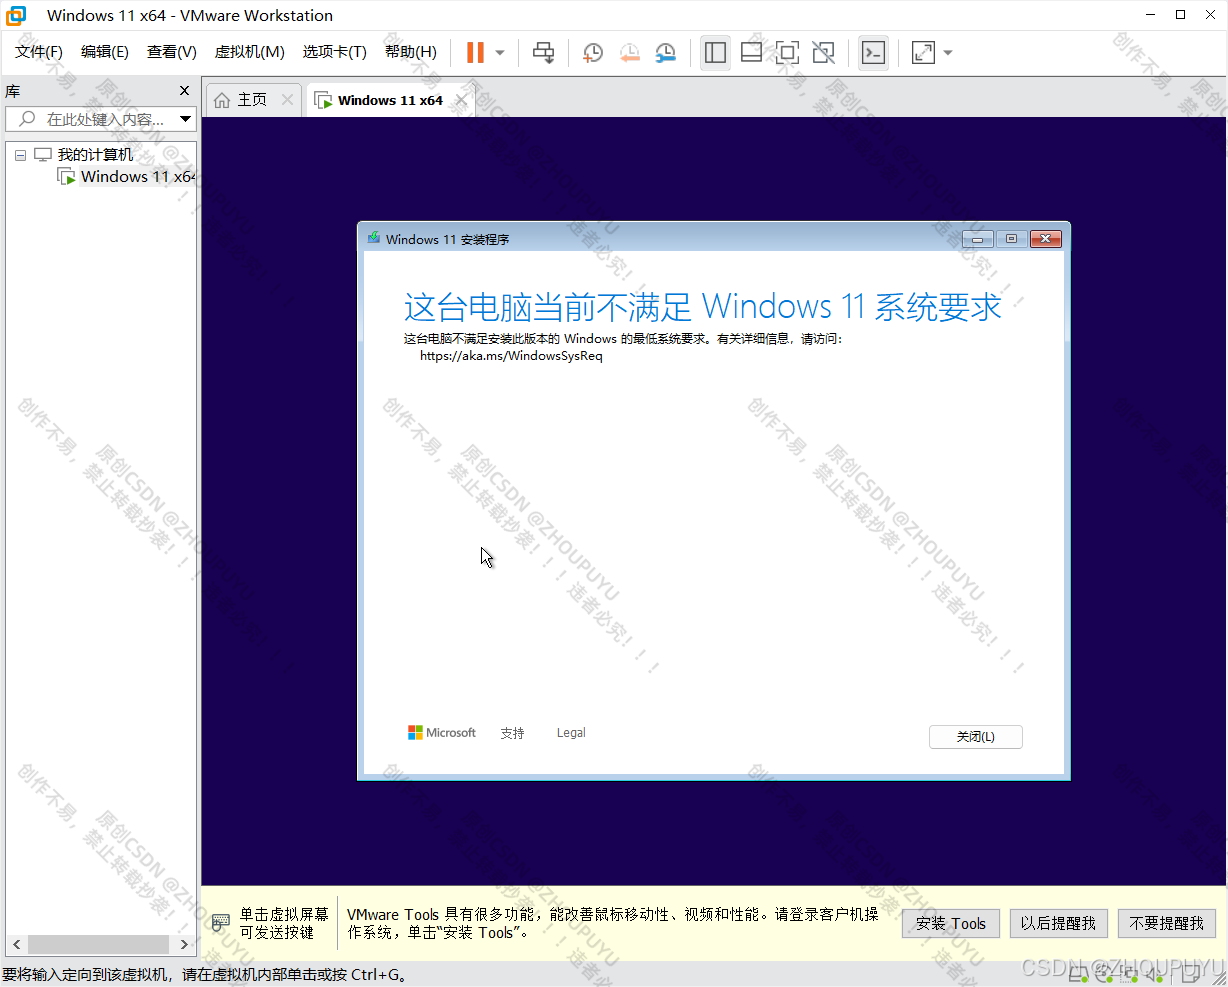Minimize the Windows 11 setup dialog
The width and height of the screenshot is (1228, 987).
point(977,239)
